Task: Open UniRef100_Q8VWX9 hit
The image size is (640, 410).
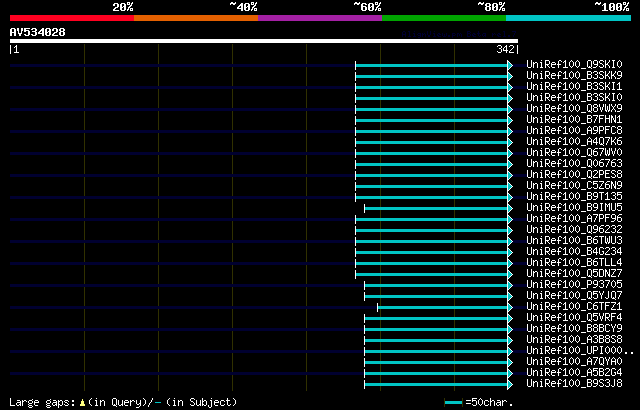Action: (574, 109)
